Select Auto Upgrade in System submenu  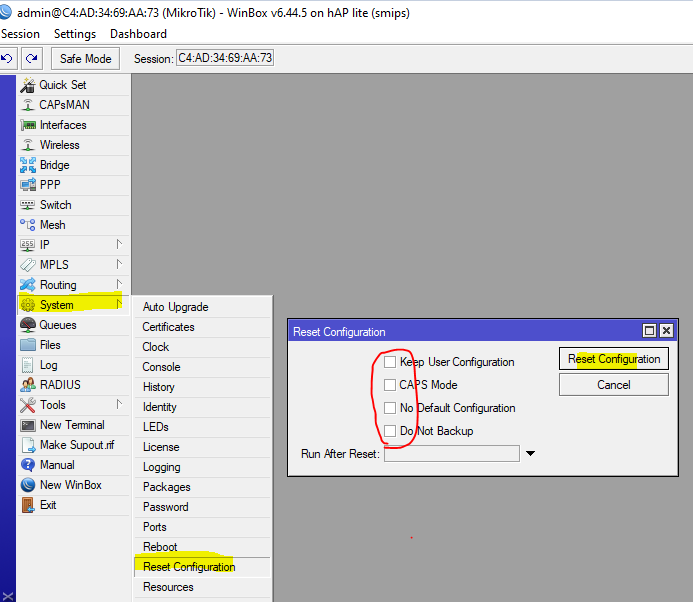pyautogui.click(x=202, y=307)
